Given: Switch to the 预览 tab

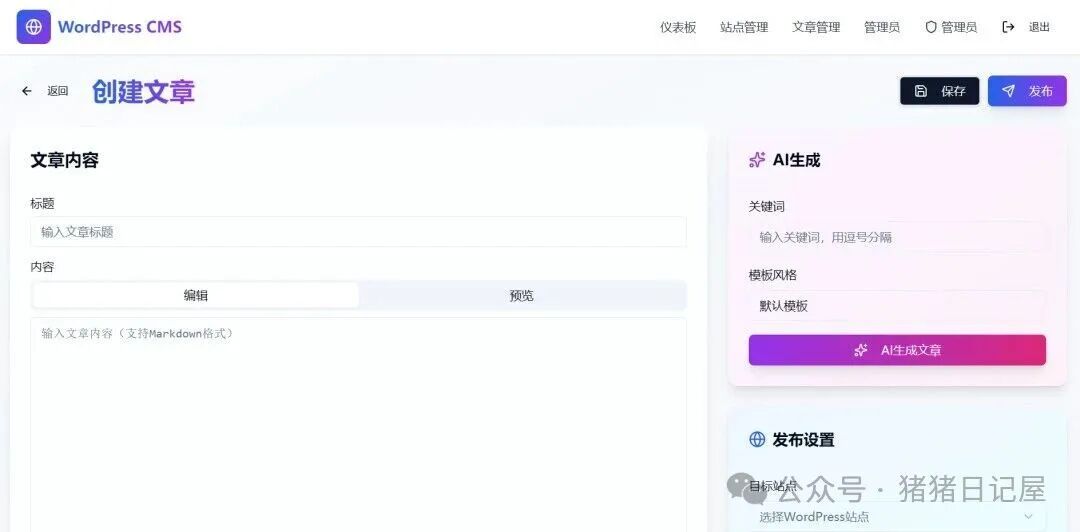Looking at the screenshot, I should 521,296.
